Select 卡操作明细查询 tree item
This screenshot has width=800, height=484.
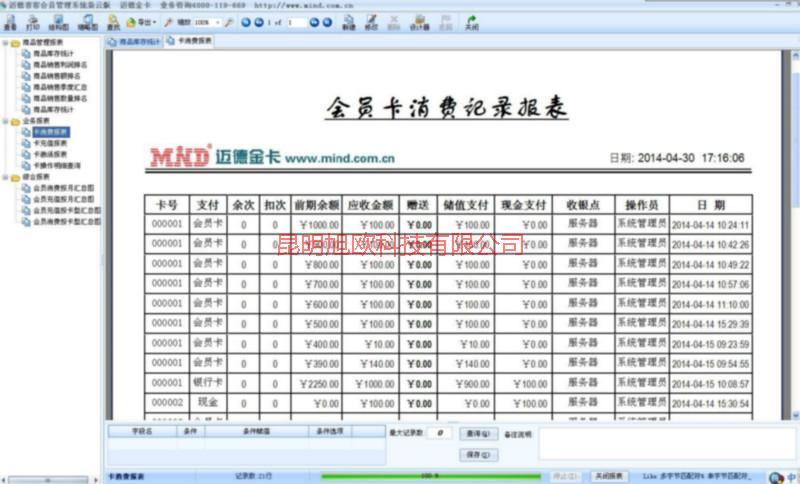pyautogui.click(x=57, y=166)
